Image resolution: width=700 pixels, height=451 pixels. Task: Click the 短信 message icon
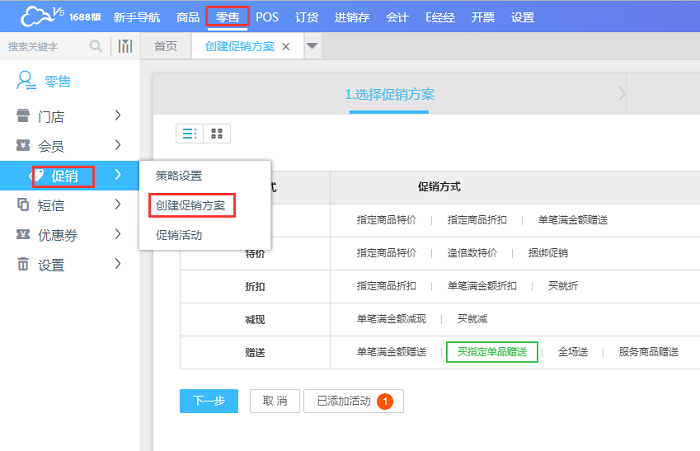point(23,205)
